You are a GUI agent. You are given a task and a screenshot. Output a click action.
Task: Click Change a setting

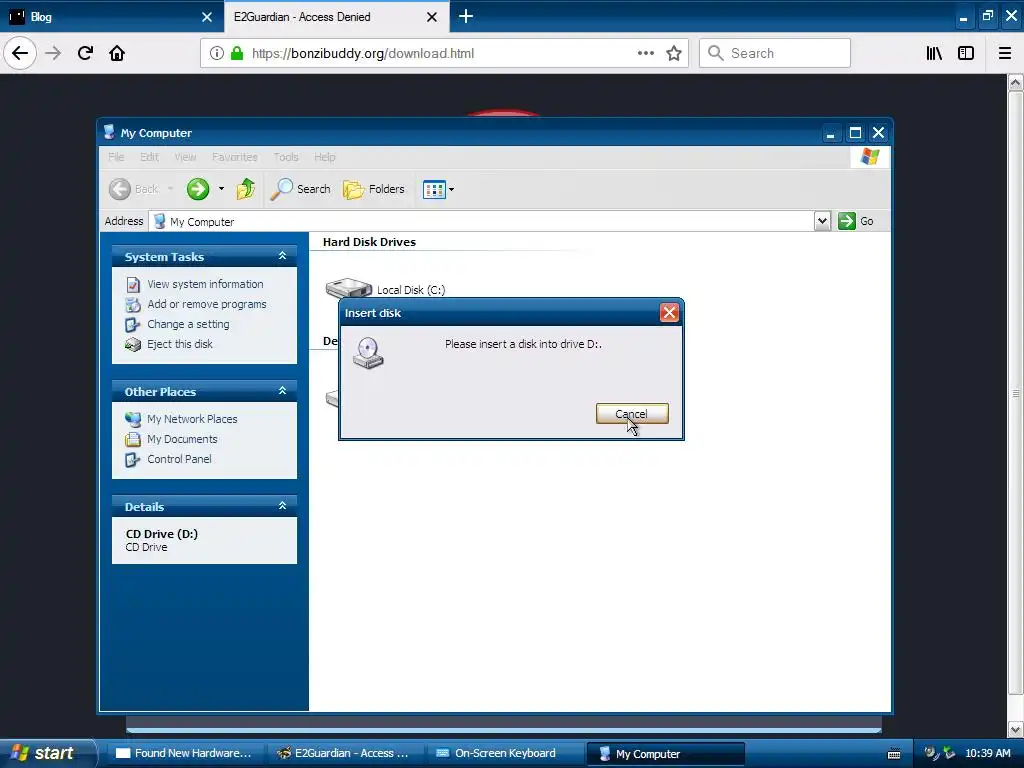tap(188, 324)
